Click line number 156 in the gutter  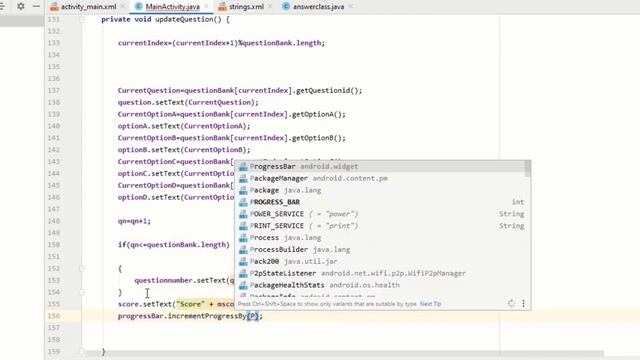(x=54, y=316)
